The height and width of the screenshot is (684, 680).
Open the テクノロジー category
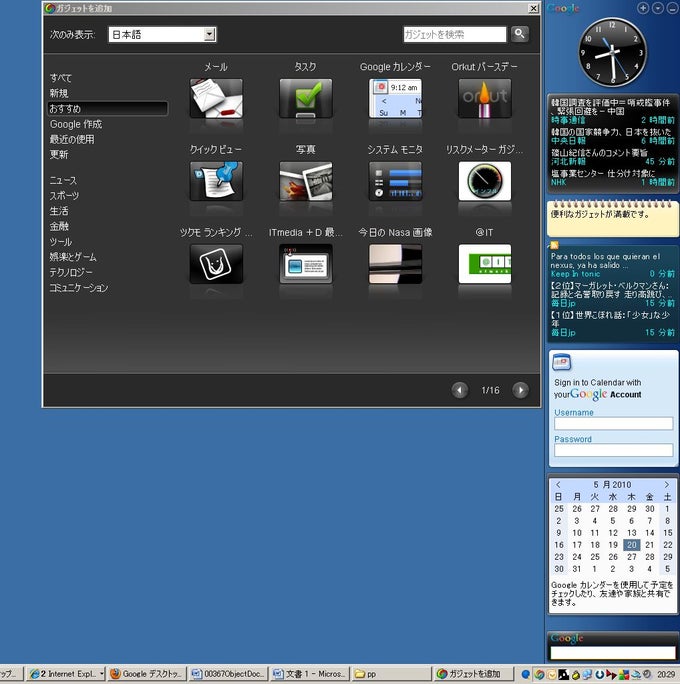(x=71, y=272)
